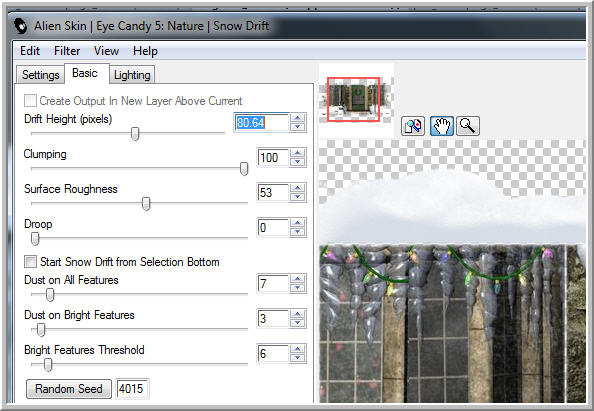Switch to the Settings tab
The height and width of the screenshot is (411, 594).
coord(41,75)
